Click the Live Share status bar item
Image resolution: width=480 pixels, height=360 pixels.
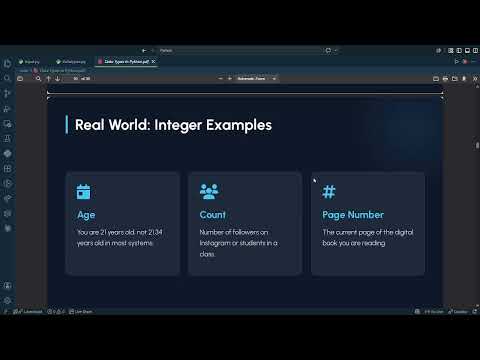(80, 312)
